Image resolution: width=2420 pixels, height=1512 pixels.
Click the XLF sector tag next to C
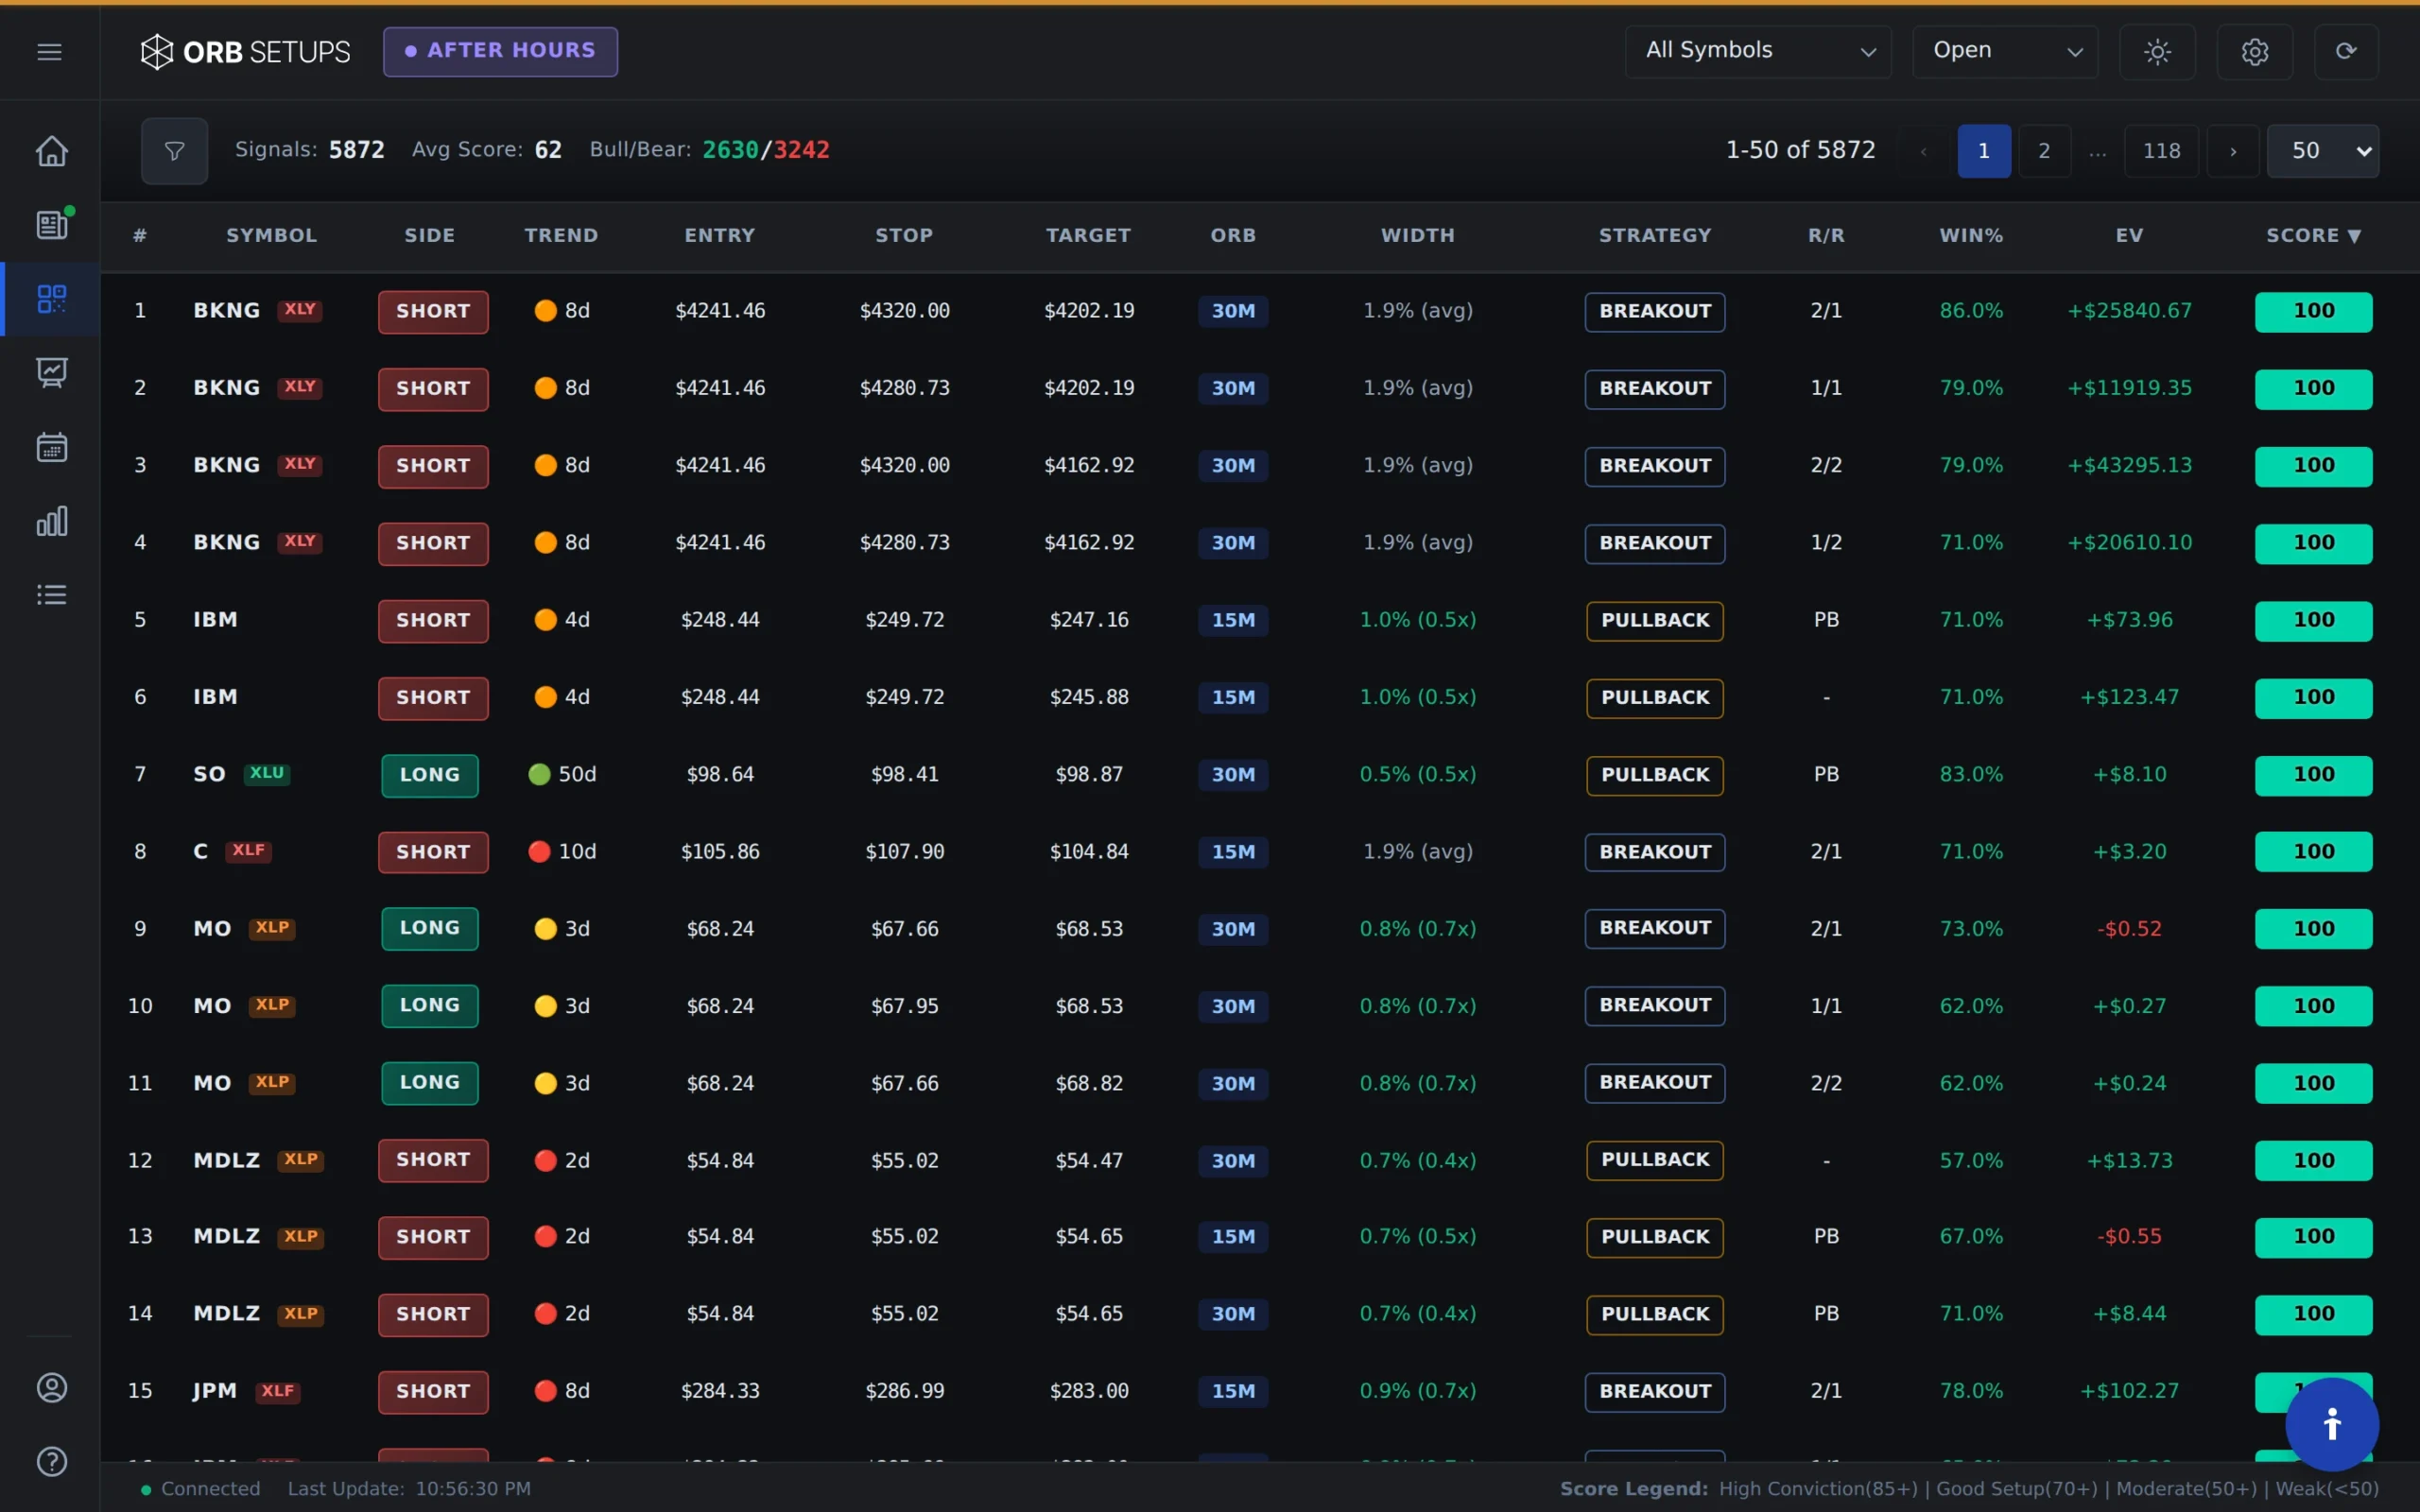click(x=249, y=850)
